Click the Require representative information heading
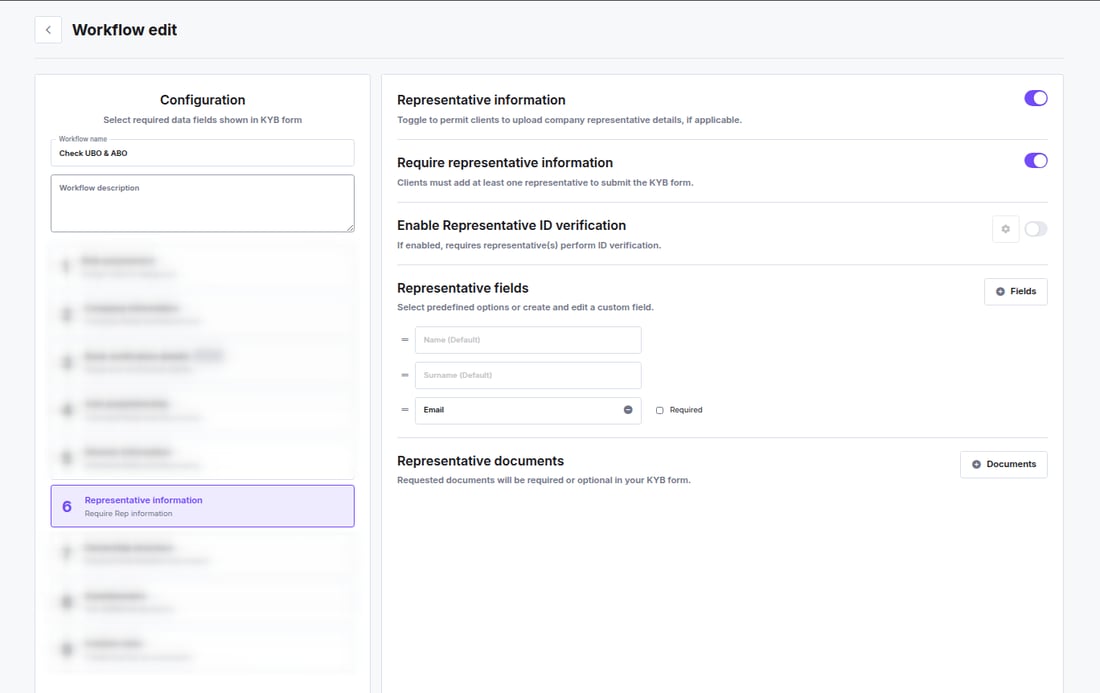The width and height of the screenshot is (1100, 693). [x=505, y=163]
